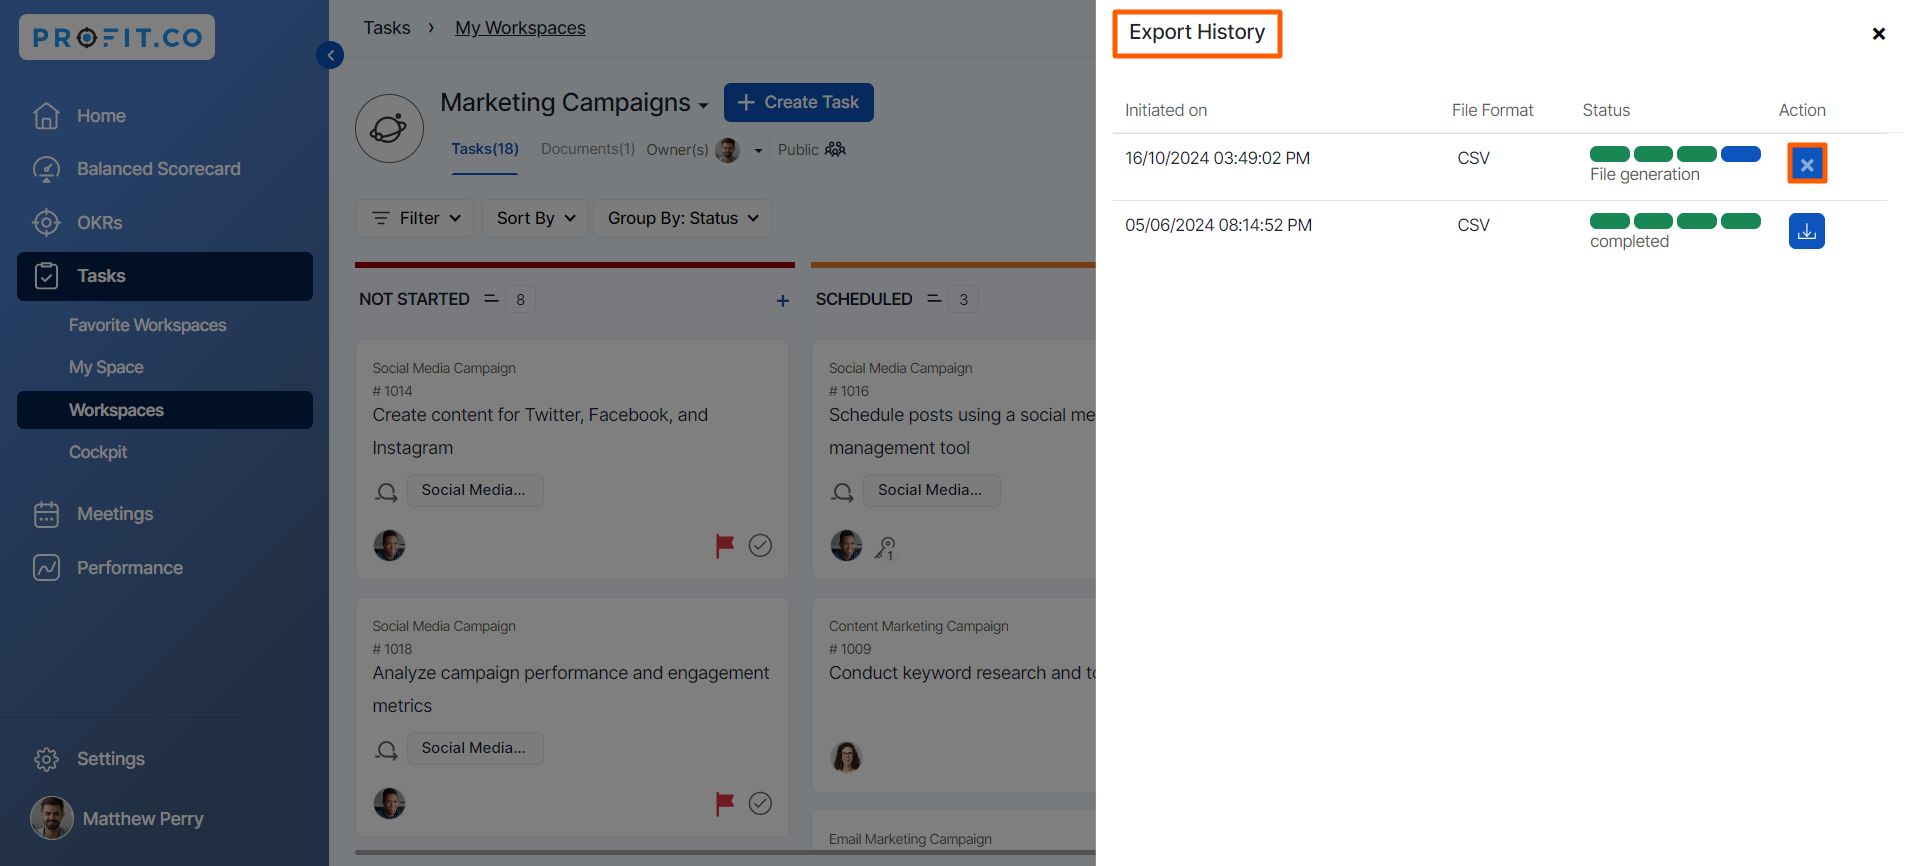Switch to the Documents(1) tab

(x=587, y=149)
